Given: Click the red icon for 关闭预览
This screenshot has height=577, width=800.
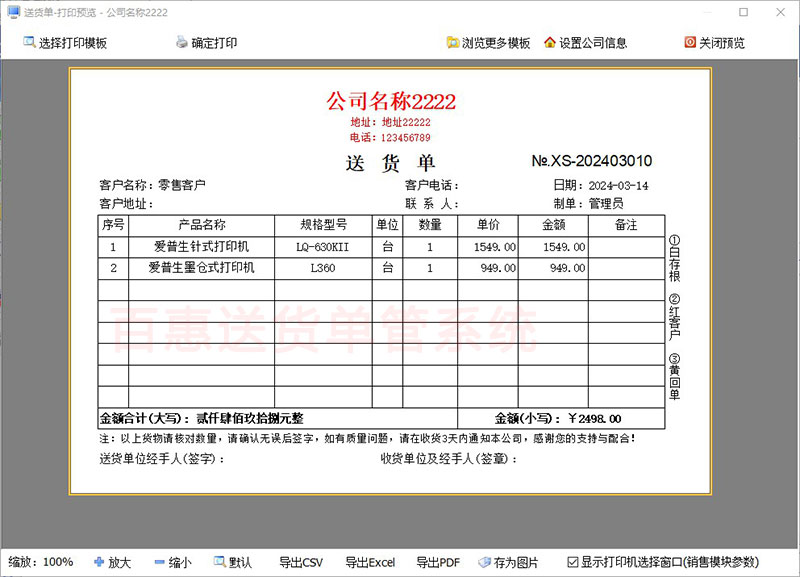Looking at the screenshot, I should point(690,42).
